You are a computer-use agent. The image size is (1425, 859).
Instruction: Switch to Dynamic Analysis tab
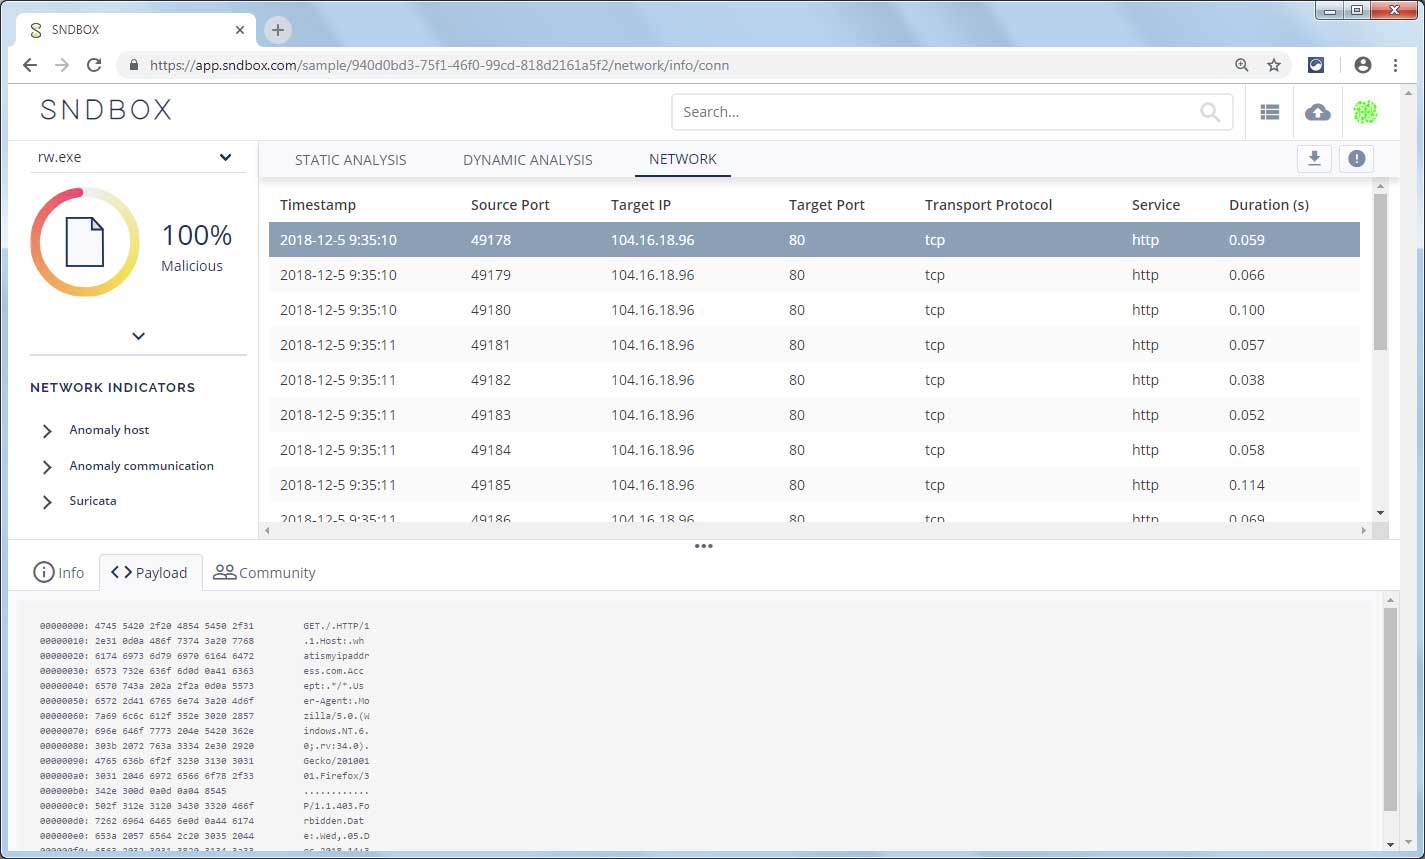(x=527, y=160)
